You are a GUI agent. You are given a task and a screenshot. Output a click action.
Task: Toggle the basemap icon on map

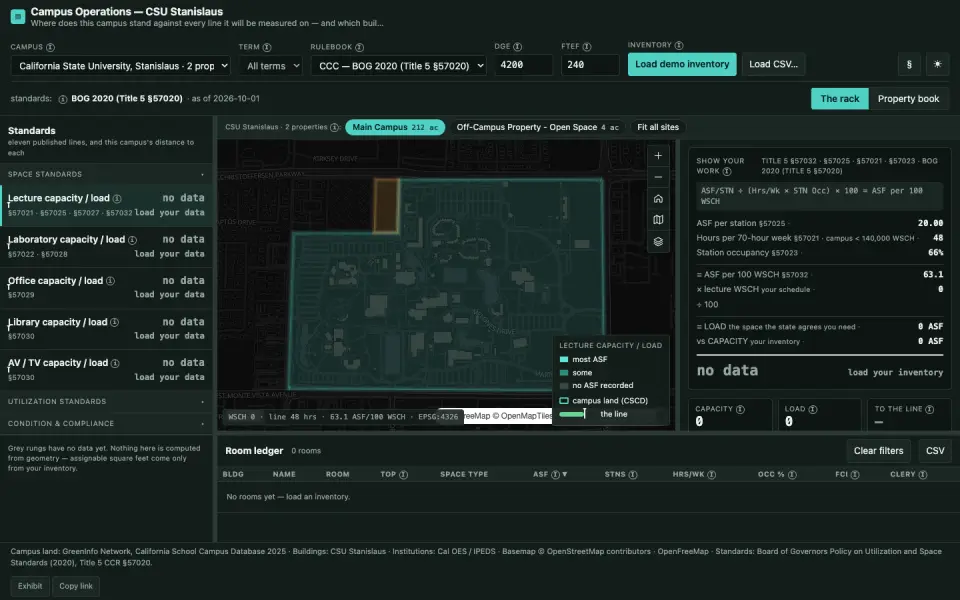click(x=658, y=220)
